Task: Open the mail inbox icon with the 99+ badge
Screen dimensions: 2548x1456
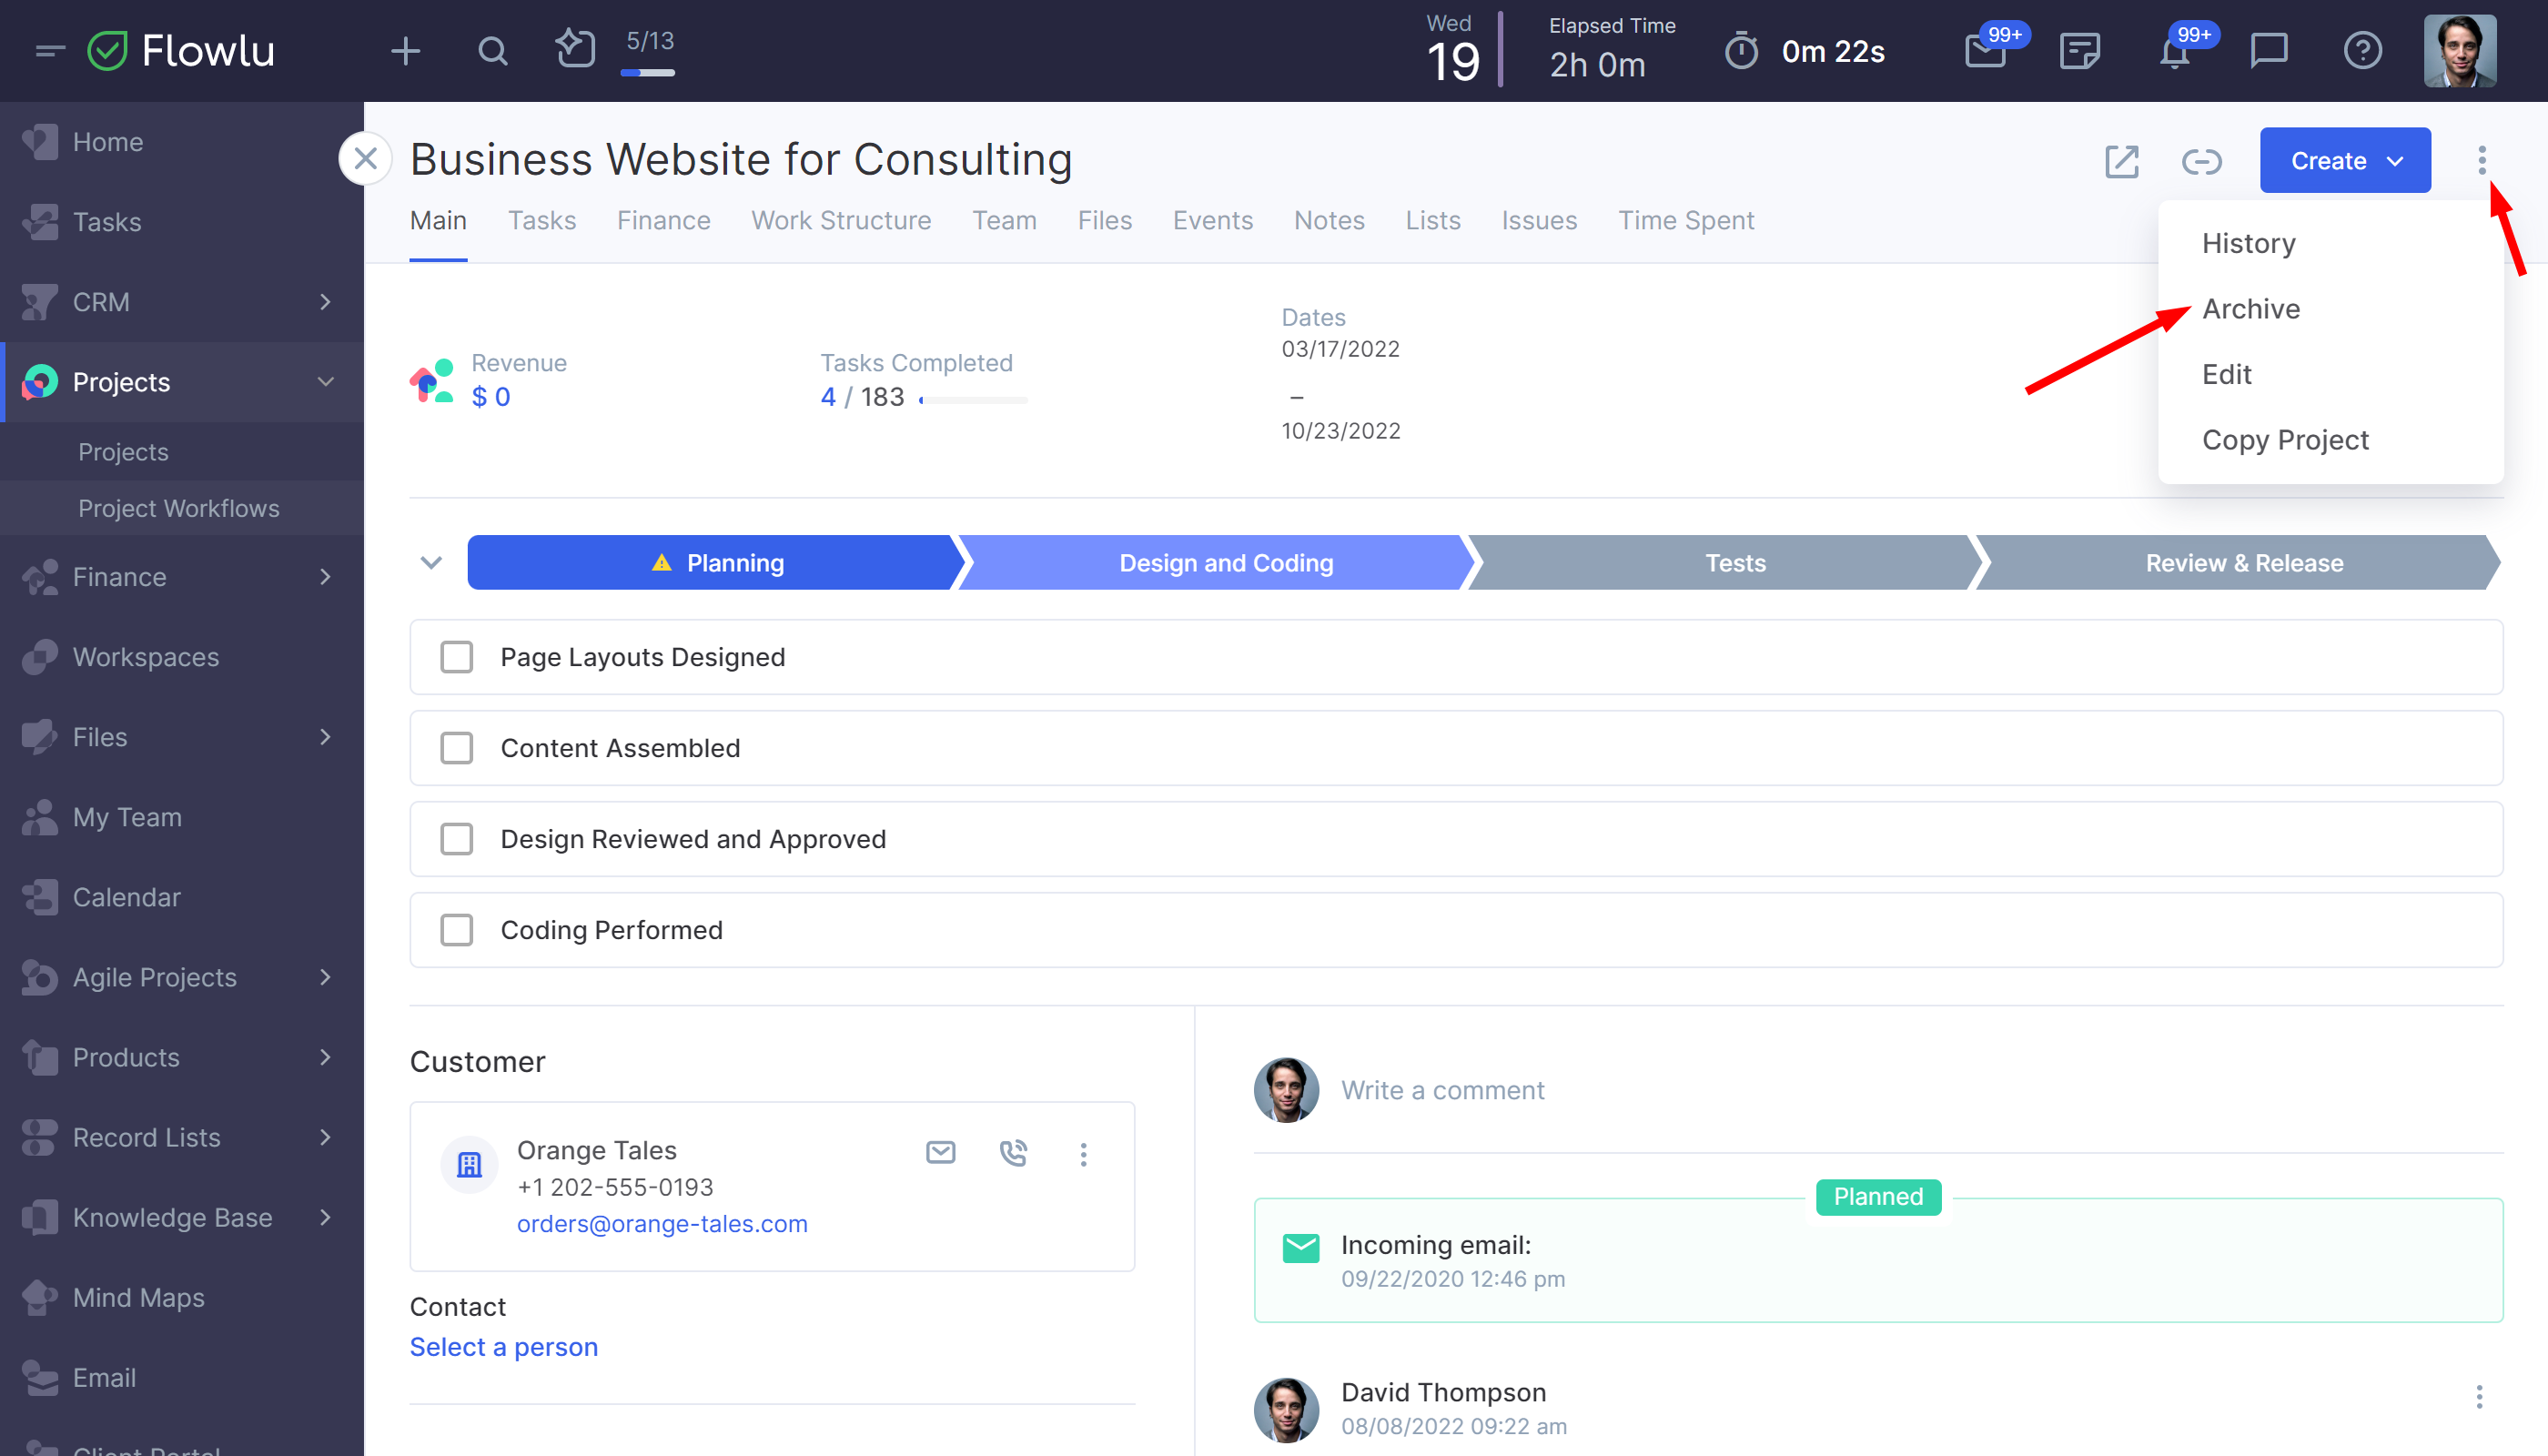Action: click(1985, 50)
